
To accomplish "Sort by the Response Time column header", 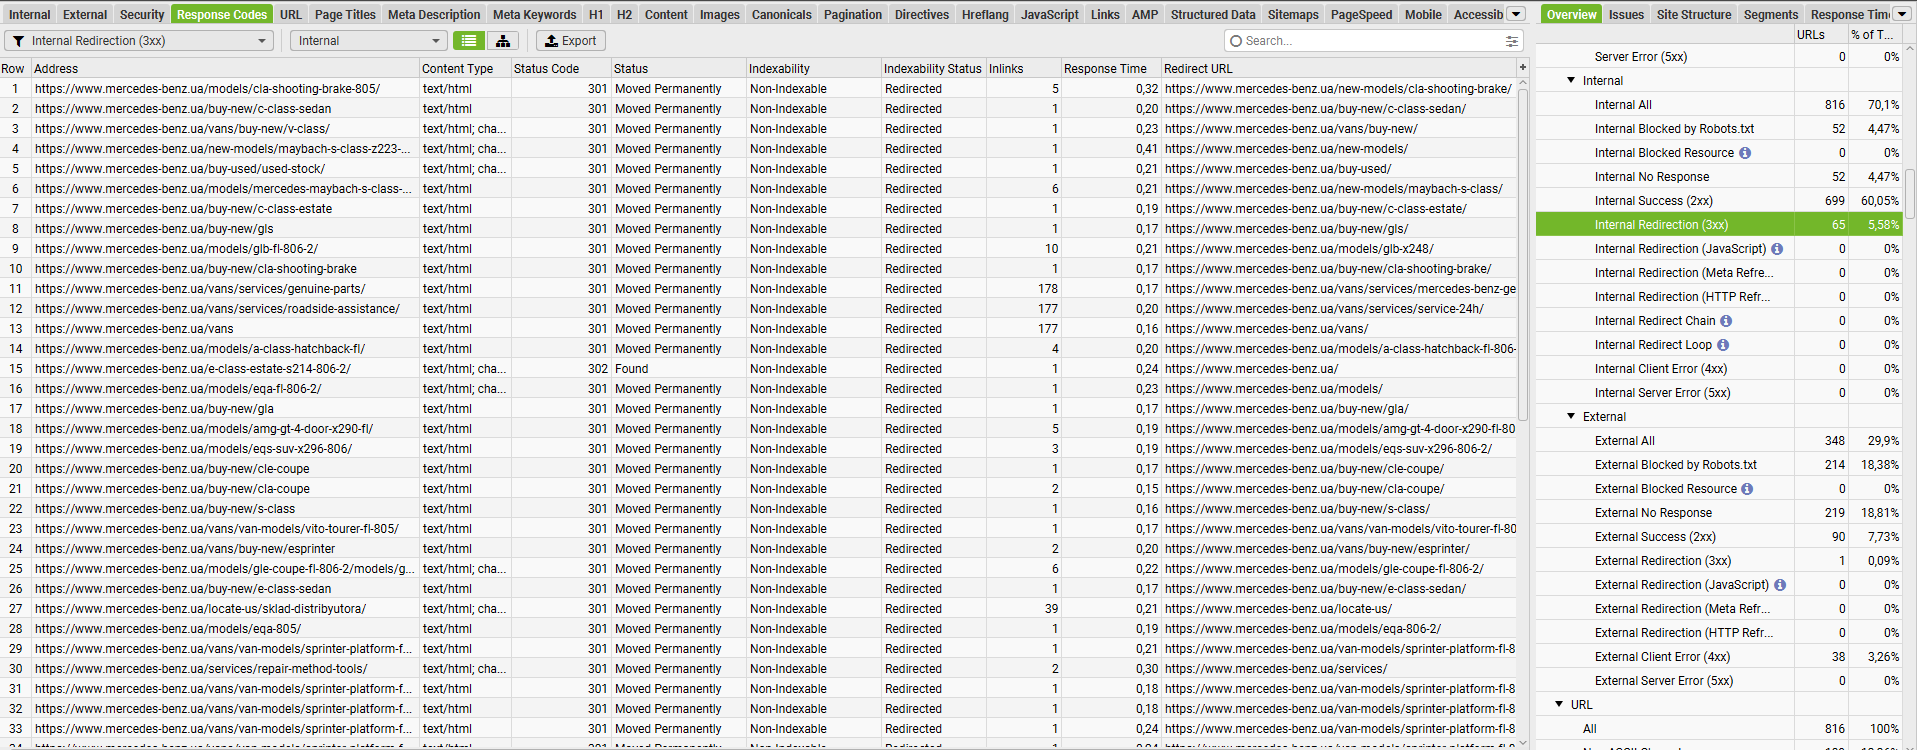I will coord(1110,69).
